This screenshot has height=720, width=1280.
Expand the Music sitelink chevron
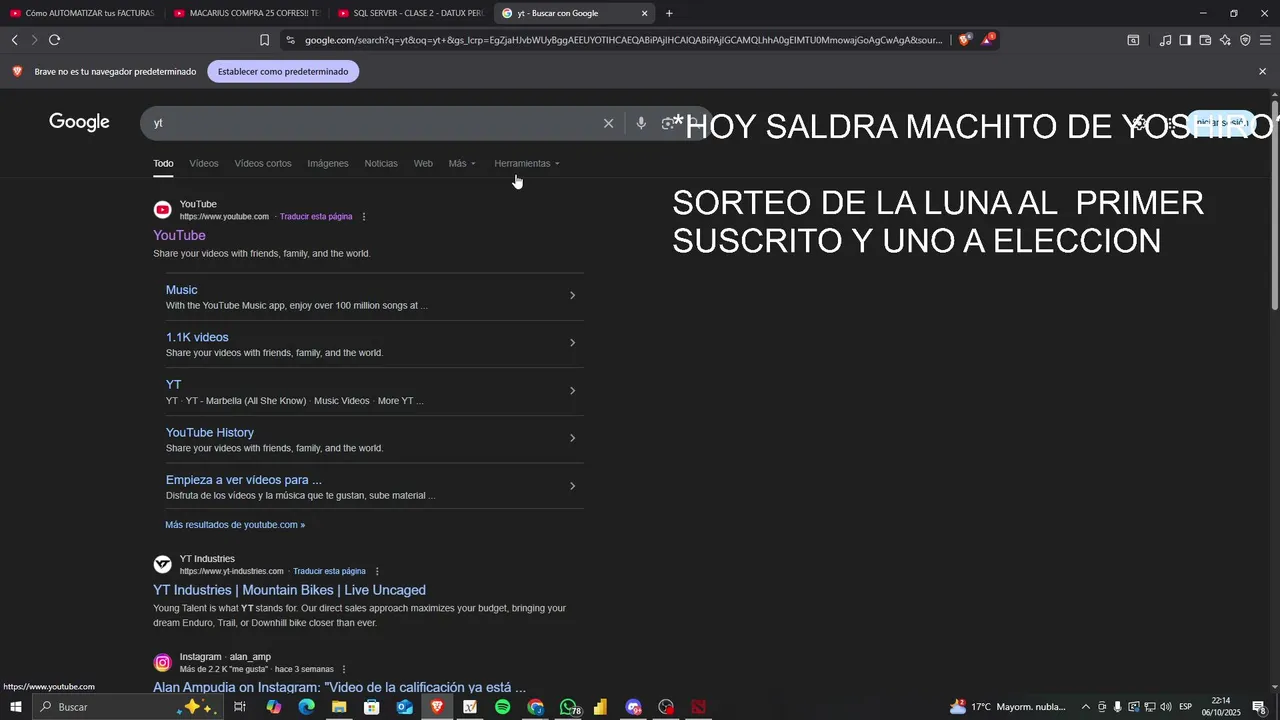572,295
